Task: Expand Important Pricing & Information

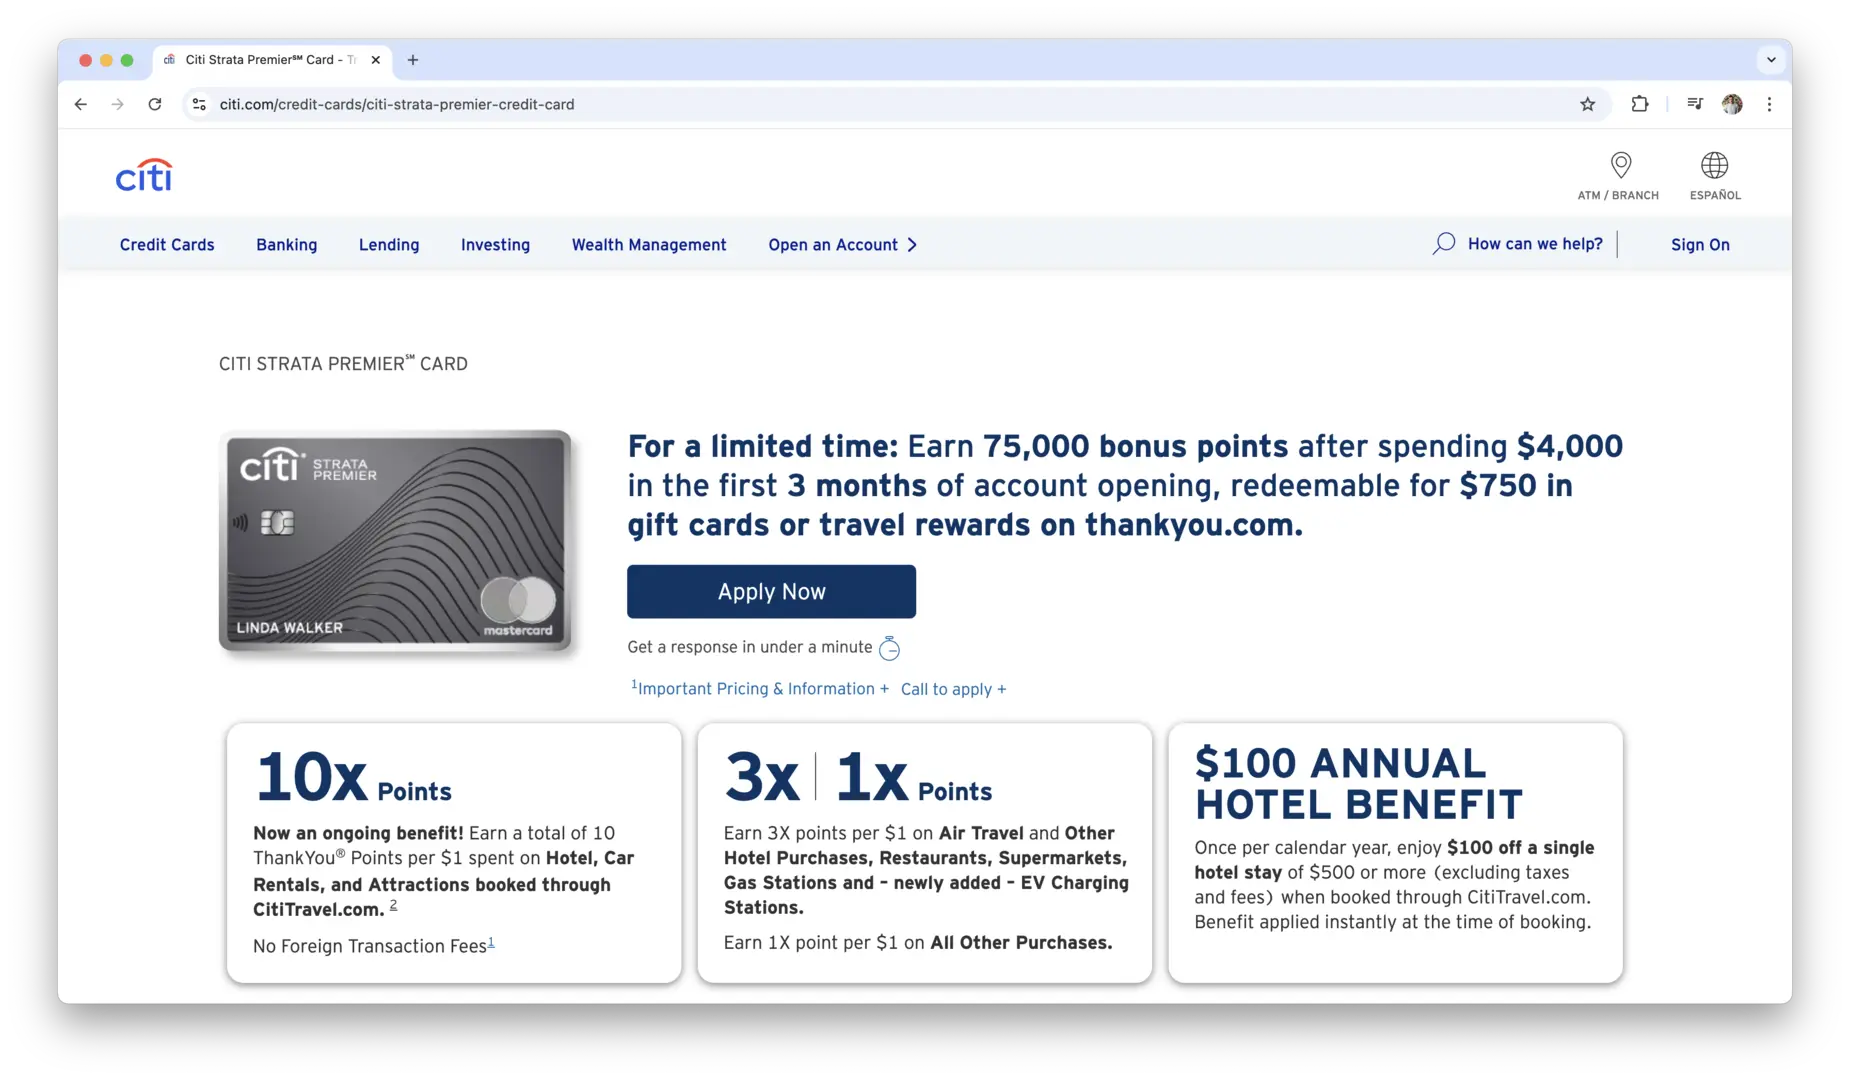Action: [x=760, y=689]
